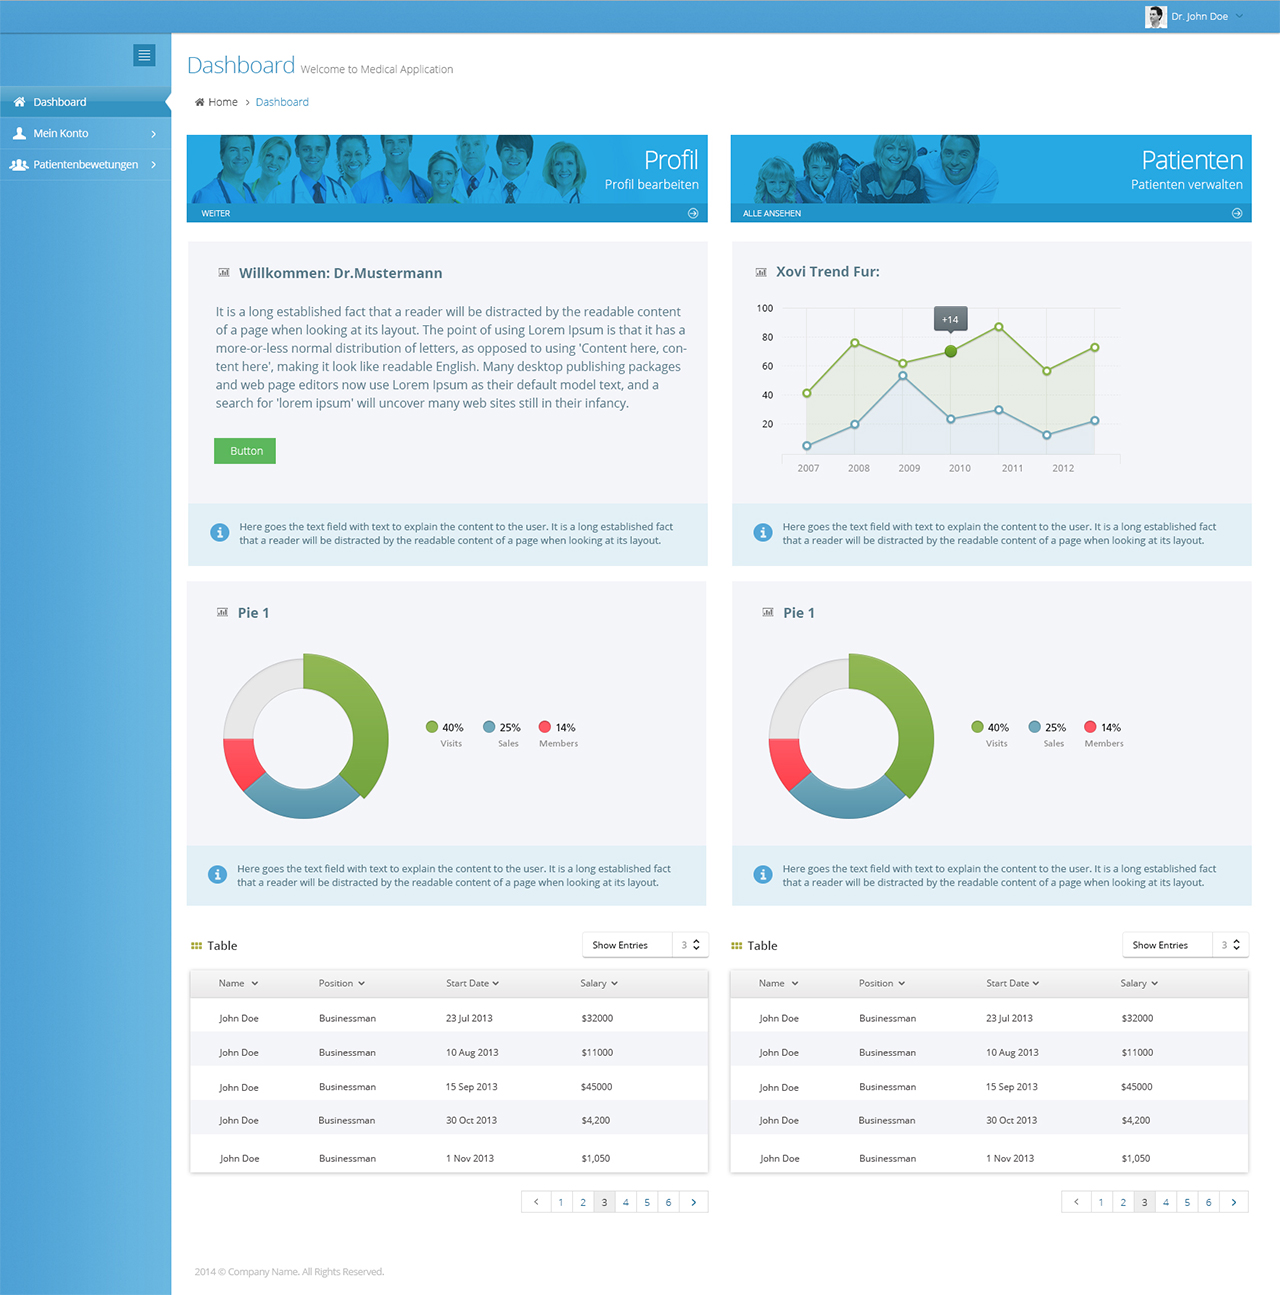This screenshot has height=1295, width=1280.
Task: Select Patientenbewetungen in the sidebar
Action: click(x=85, y=164)
